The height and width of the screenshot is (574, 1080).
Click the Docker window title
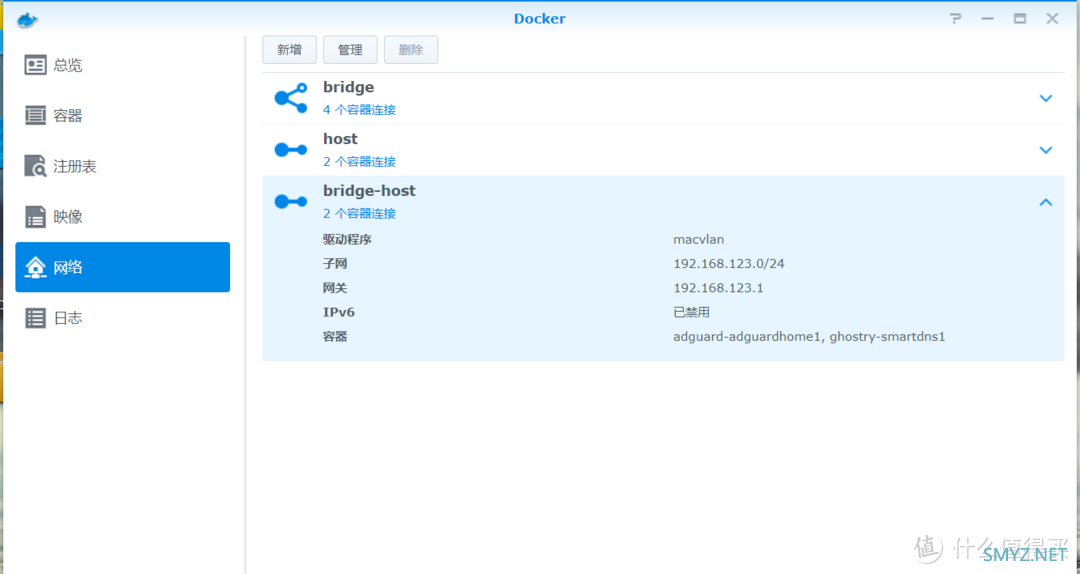coord(539,19)
